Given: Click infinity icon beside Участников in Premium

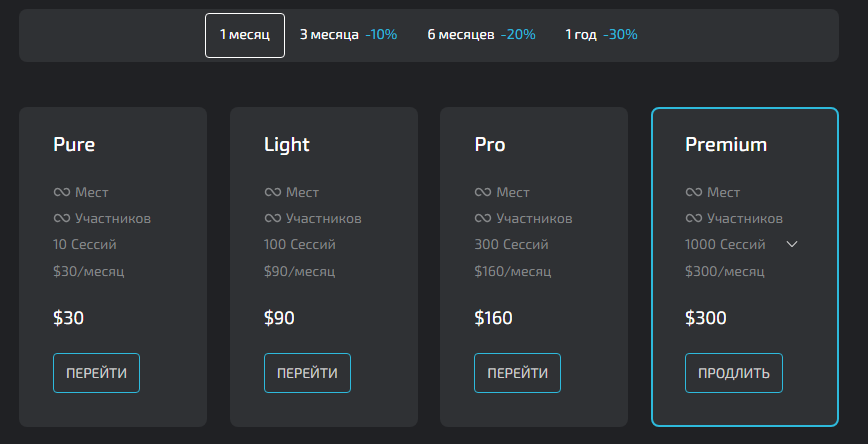Looking at the screenshot, I should pos(694,219).
